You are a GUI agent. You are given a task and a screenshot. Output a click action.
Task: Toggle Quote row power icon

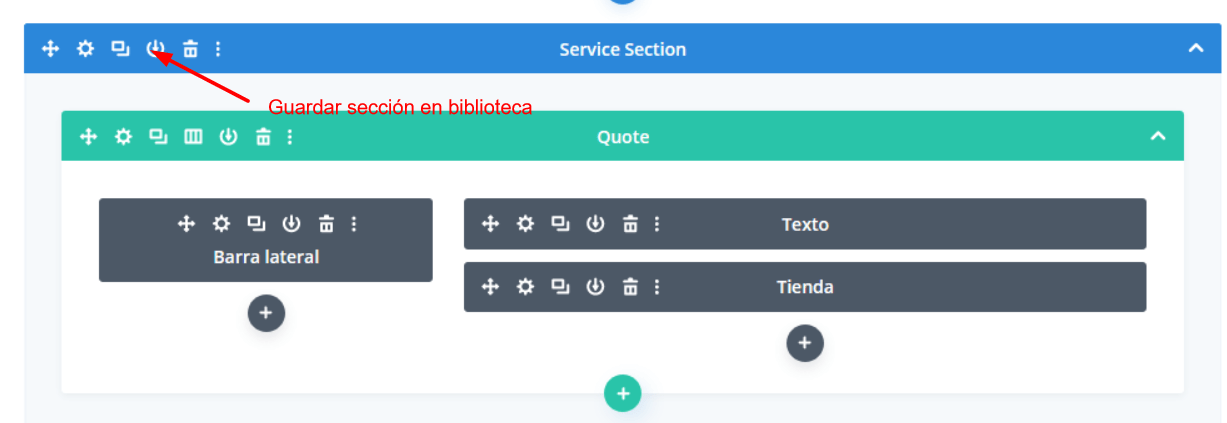(x=228, y=137)
